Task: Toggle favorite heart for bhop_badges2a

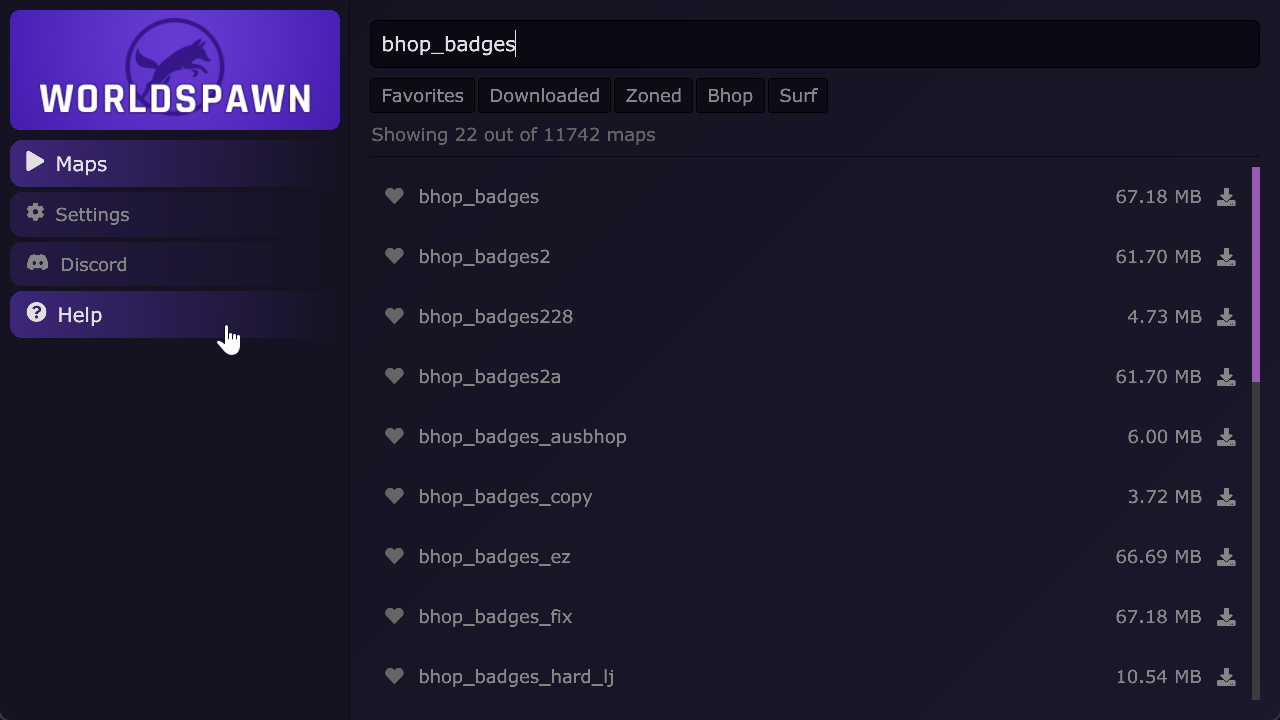Action: tap(394, 376)
